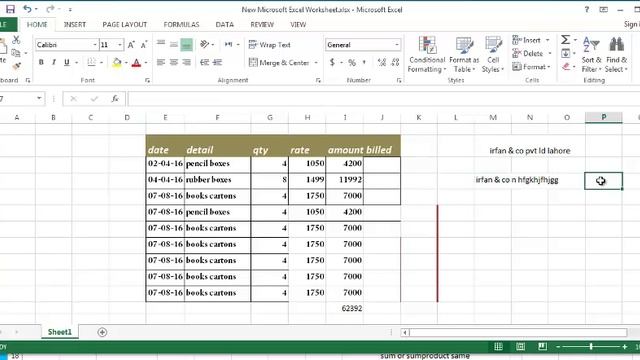Switch to VIEW ribbon tab
This screenshot has height=360, width=640.
(x=298, y=24)
